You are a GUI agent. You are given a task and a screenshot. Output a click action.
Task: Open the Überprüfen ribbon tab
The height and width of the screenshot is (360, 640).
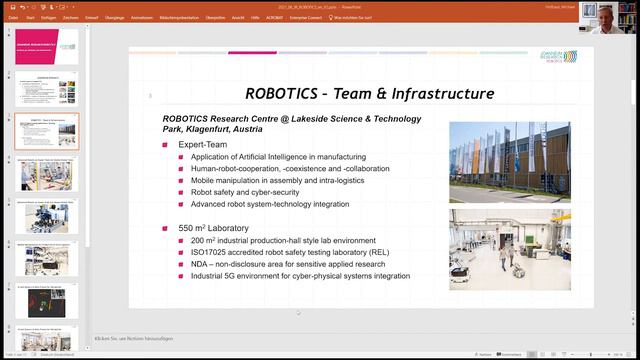pos(215,18)
